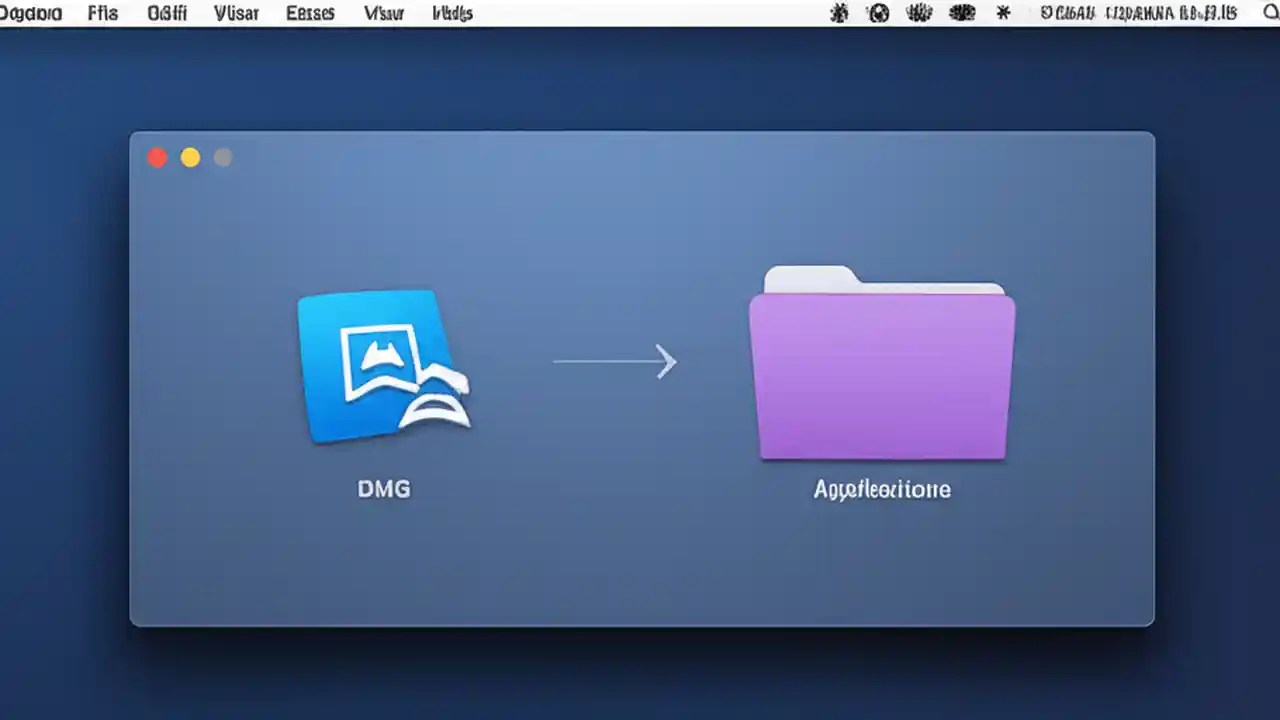The image size is (1280, 720).
Task: Click the leftmost status icon near the clock
Action: click(x=840, y=13)
